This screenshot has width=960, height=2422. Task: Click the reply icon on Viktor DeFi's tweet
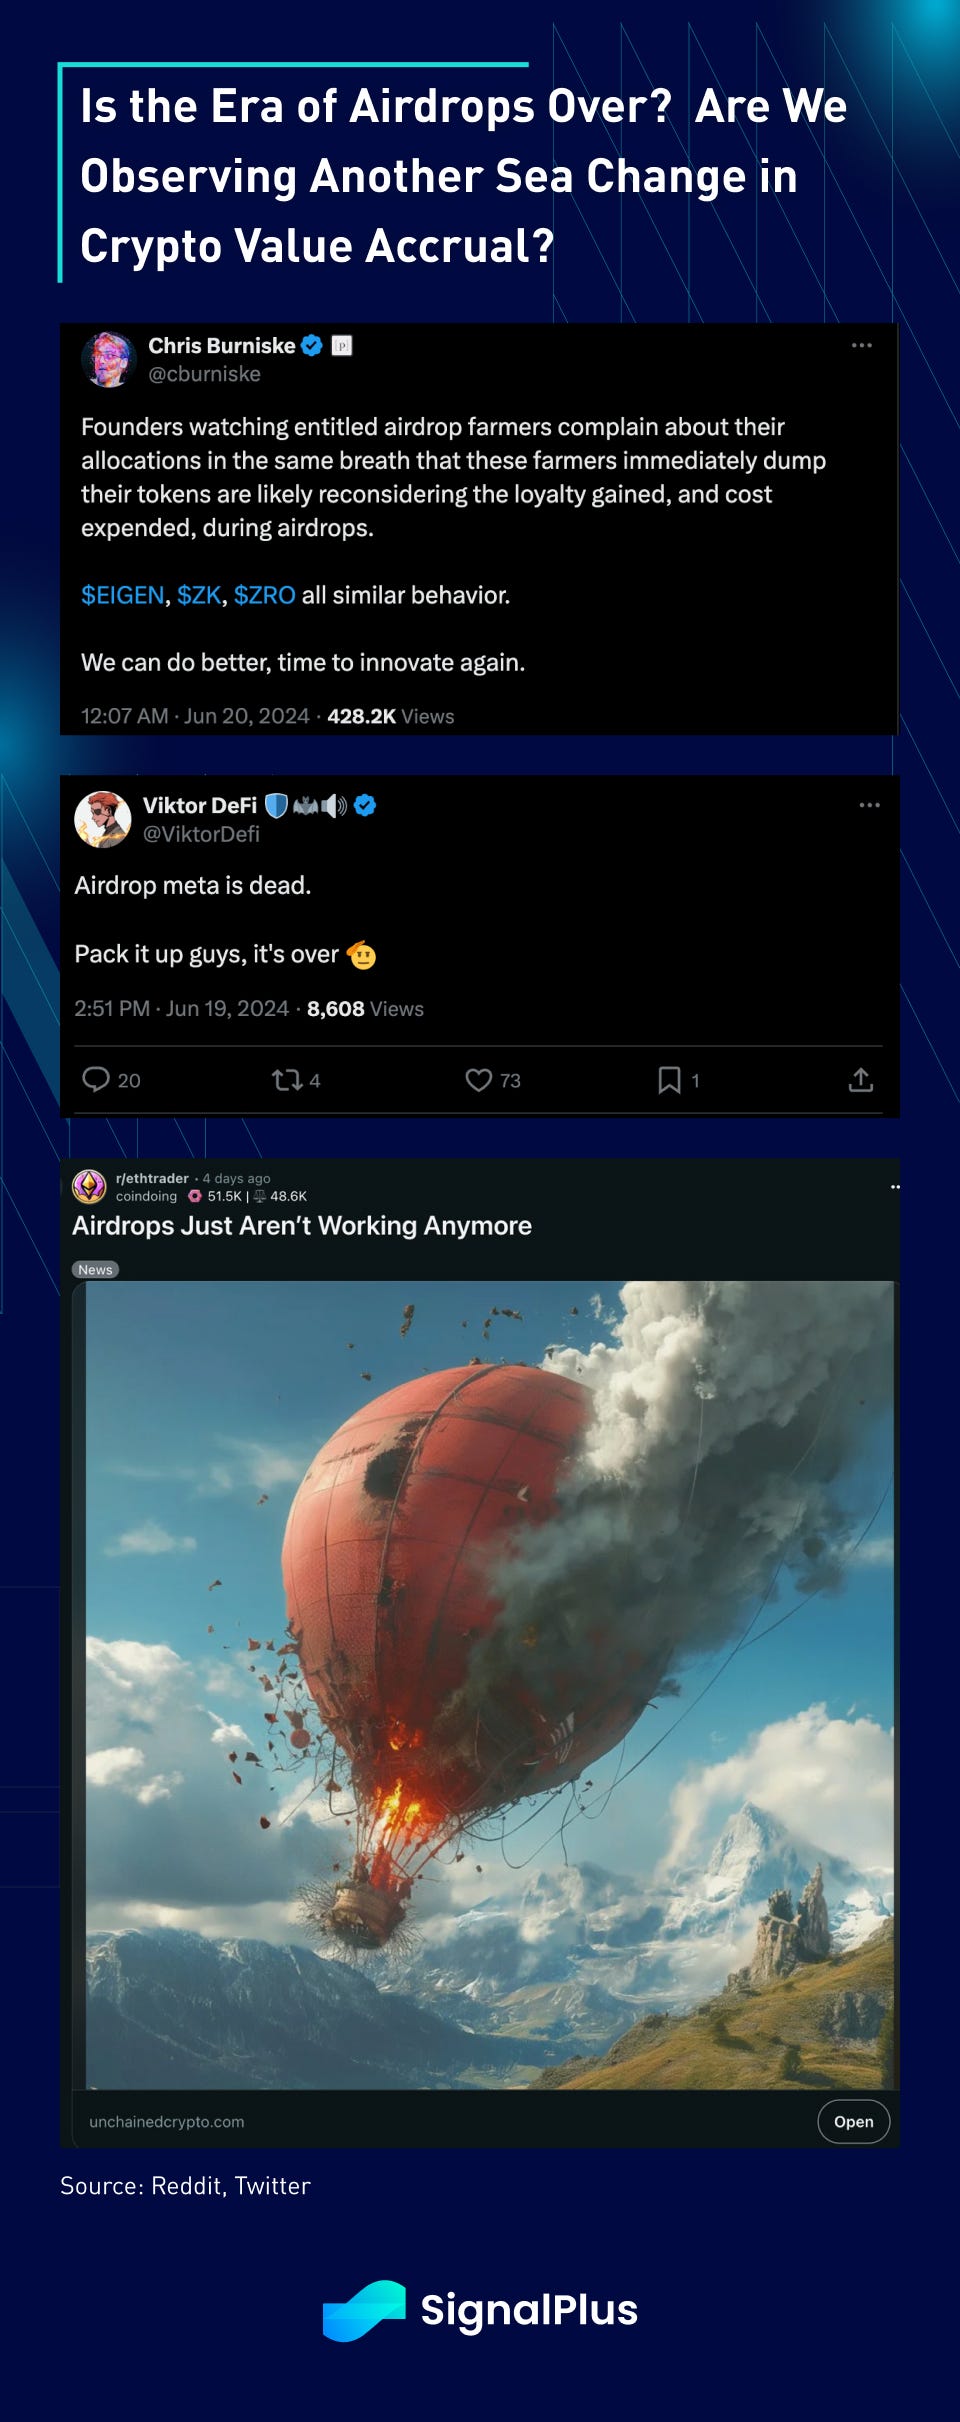[x=96, y=1079]
